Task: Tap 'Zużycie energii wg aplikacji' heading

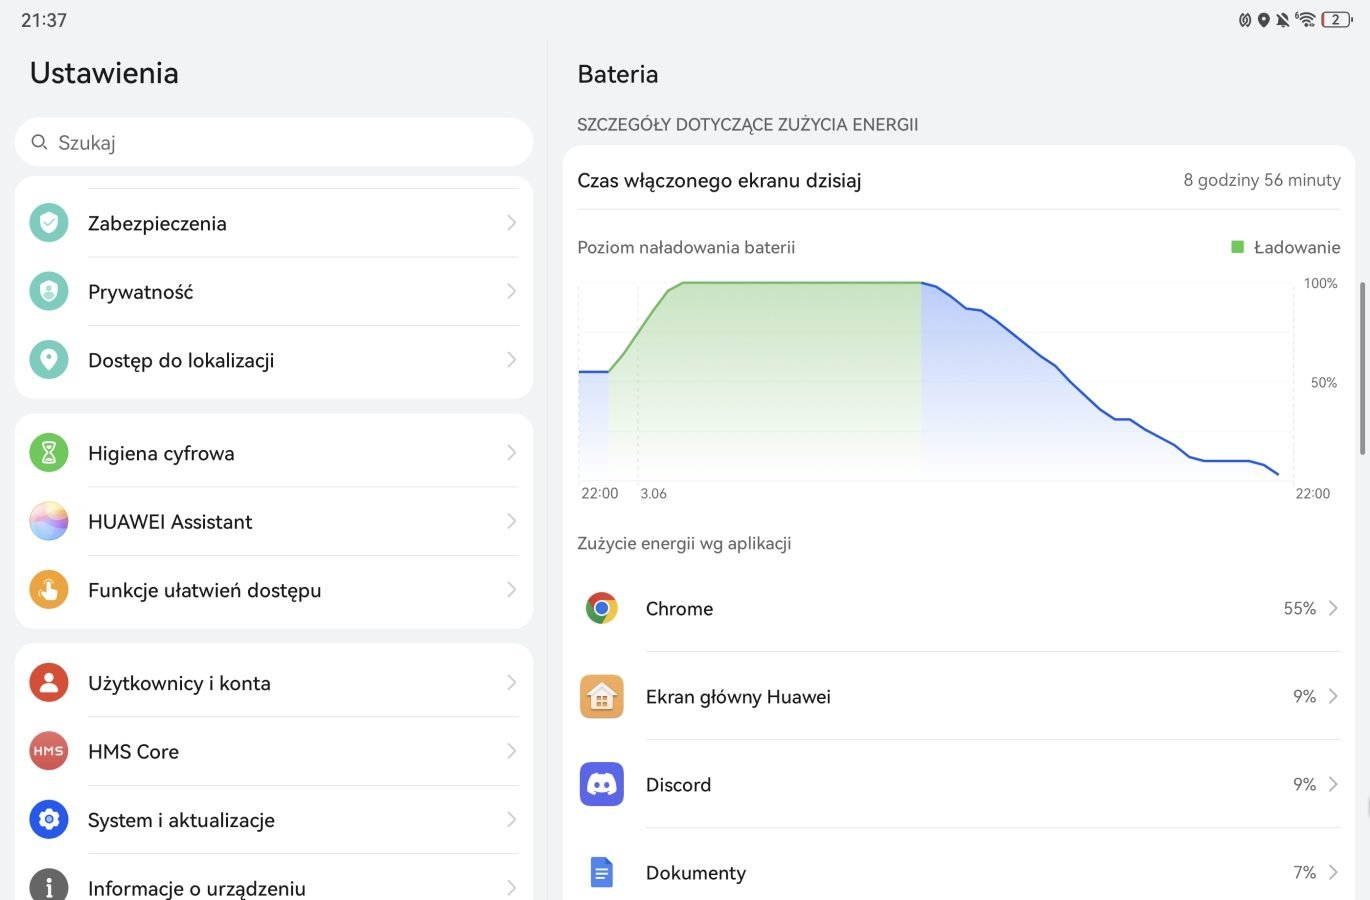Action: coord(684,543)
